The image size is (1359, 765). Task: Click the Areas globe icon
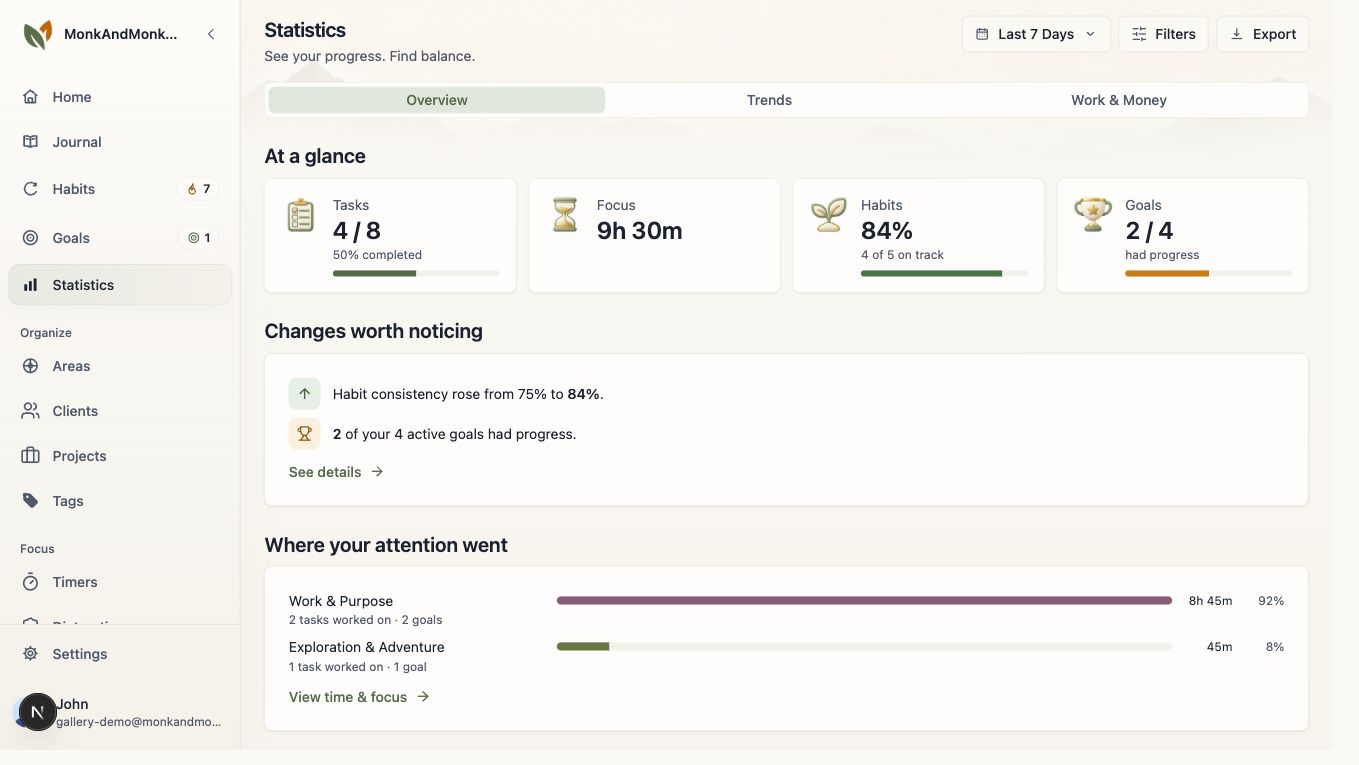pyautogui.click(x=31, y=366)
